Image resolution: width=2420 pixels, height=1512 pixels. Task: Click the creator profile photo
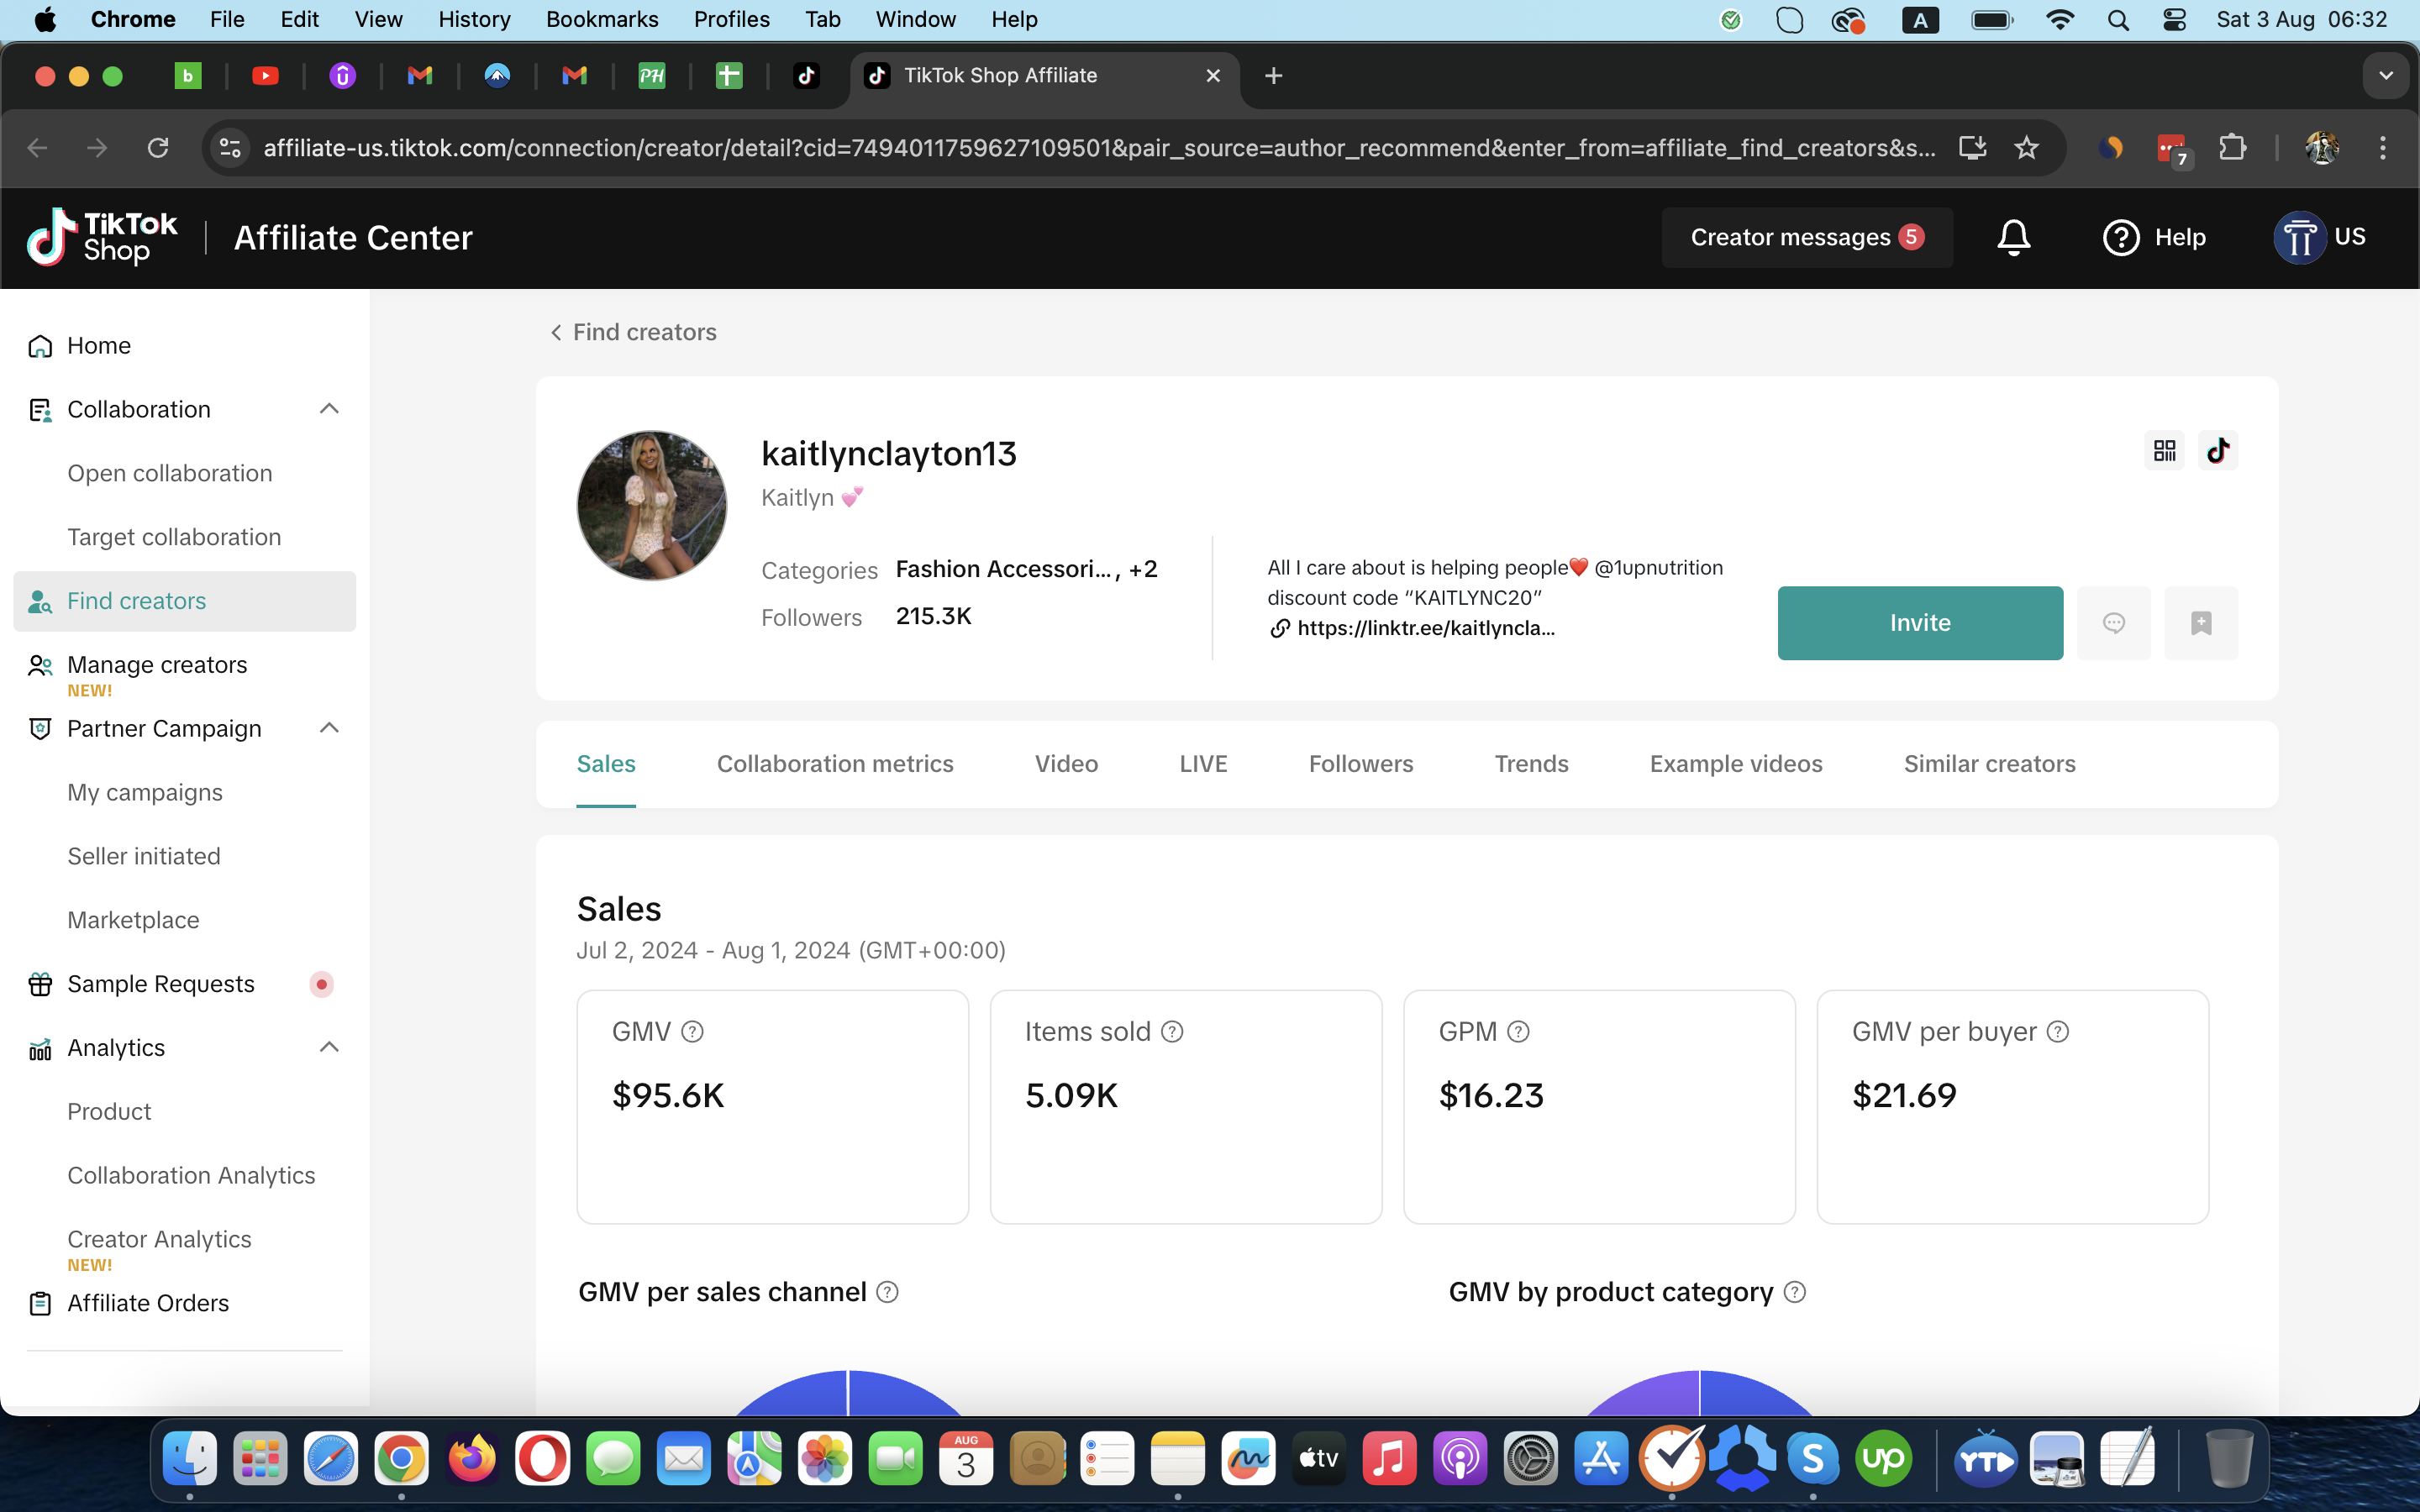652,506
